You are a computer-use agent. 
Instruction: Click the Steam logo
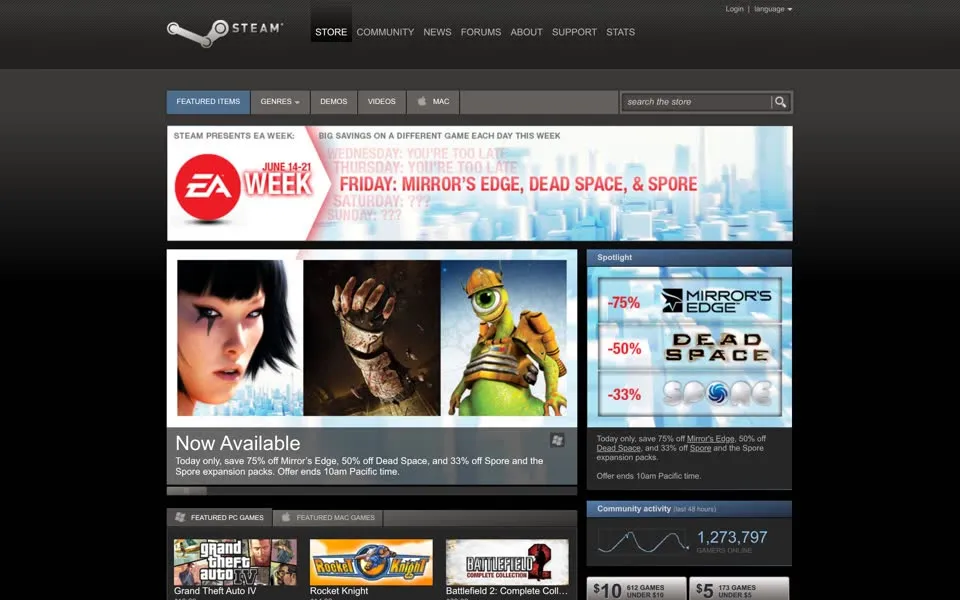point(225,32)
